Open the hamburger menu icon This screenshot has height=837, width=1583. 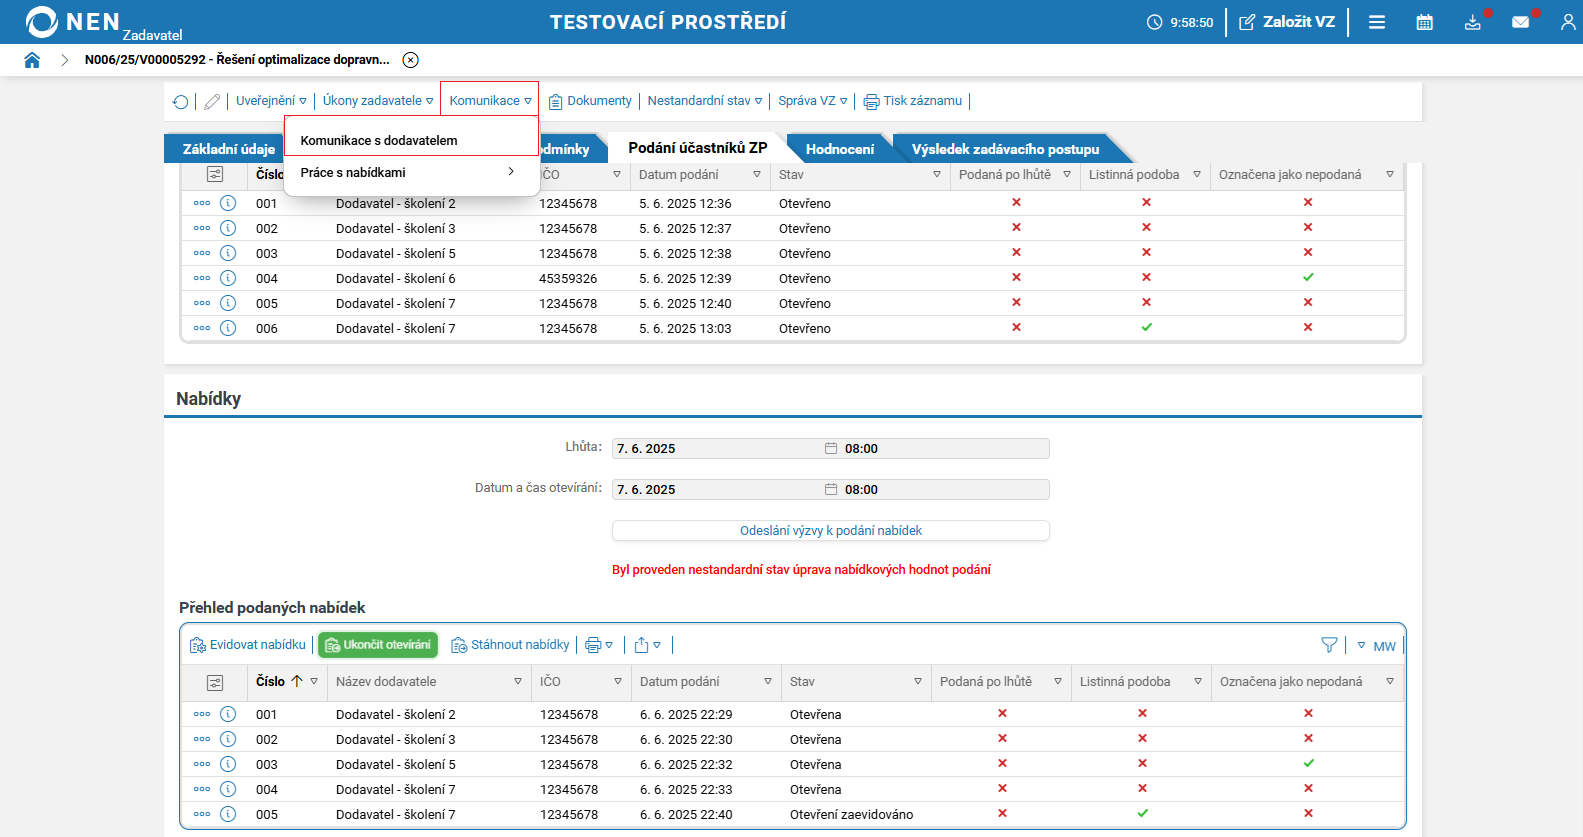pyautogui.click(x=1377, y=22)
